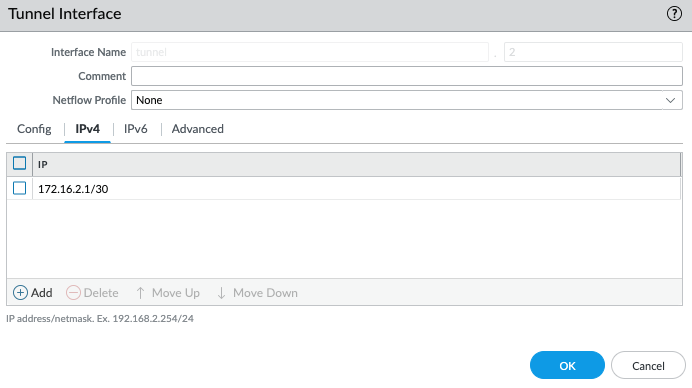
Task: Click the Comment input field
Action: tap(407, 76)
